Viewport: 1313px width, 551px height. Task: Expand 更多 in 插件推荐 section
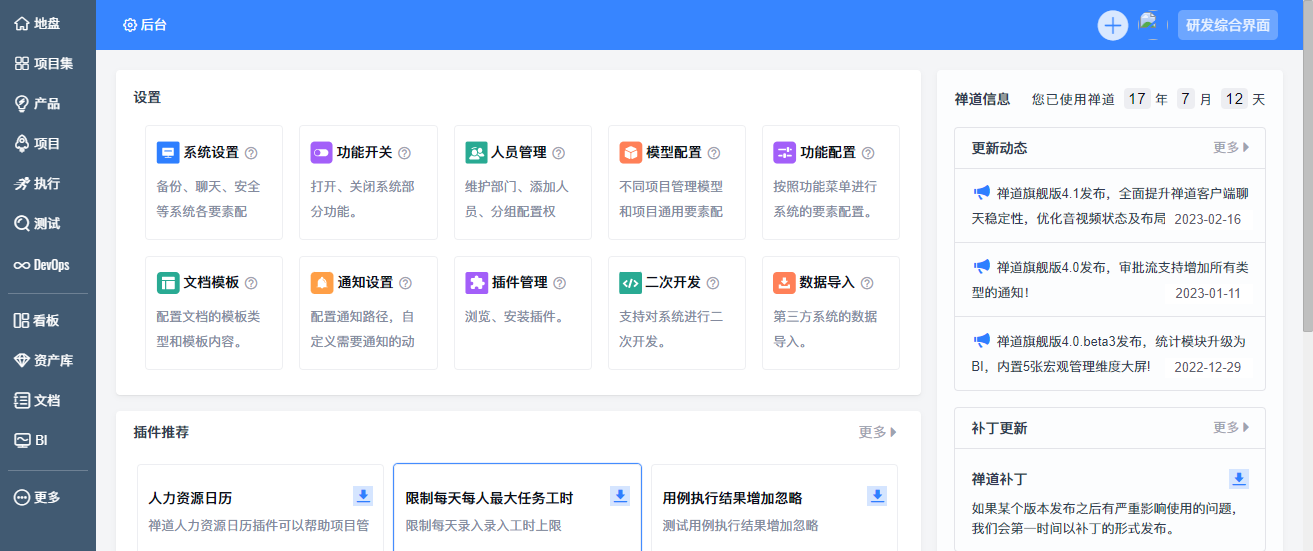pyautogui.click(x=878, y=432)
